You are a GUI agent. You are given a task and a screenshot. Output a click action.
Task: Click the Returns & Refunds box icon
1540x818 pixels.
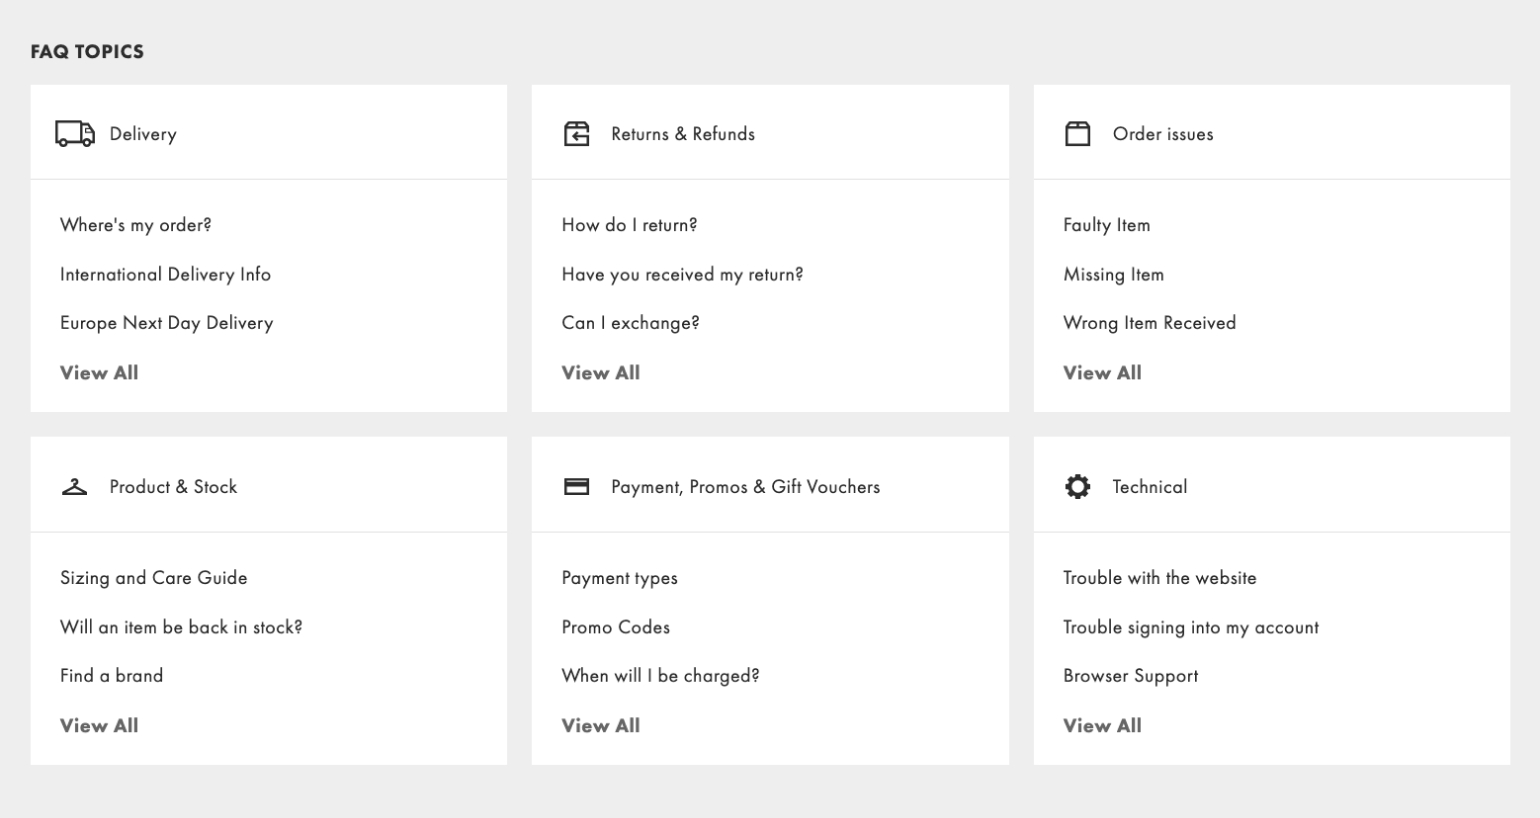[x=577, y=134]
